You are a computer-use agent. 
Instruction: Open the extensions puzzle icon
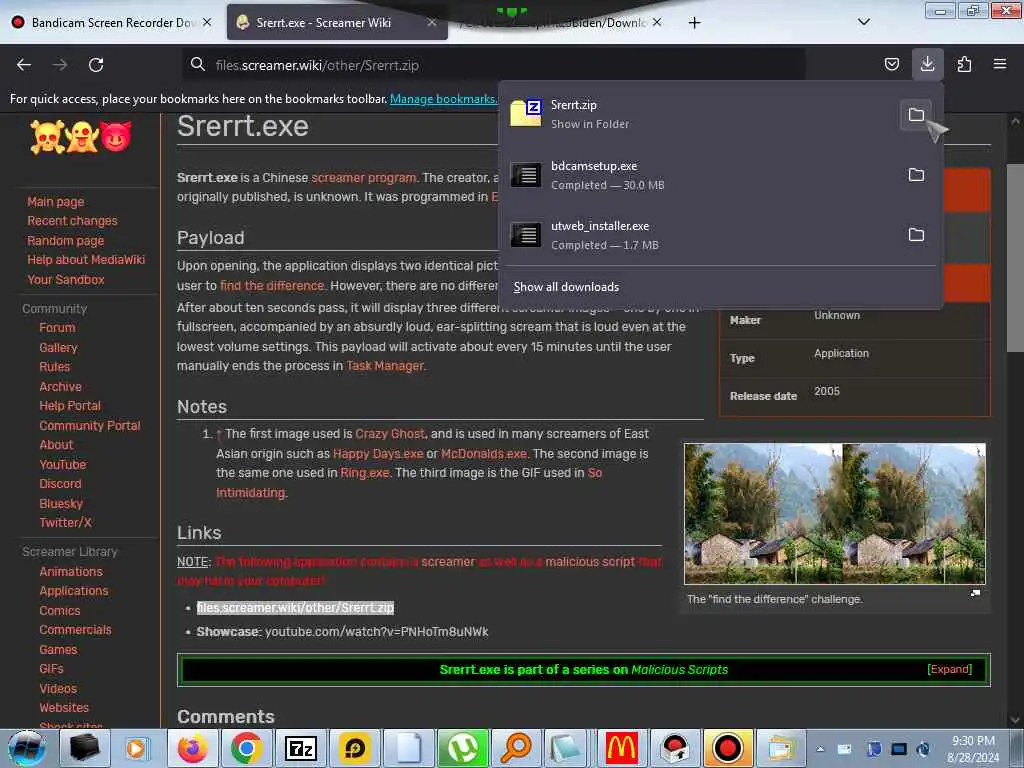(x=964, y=64)
